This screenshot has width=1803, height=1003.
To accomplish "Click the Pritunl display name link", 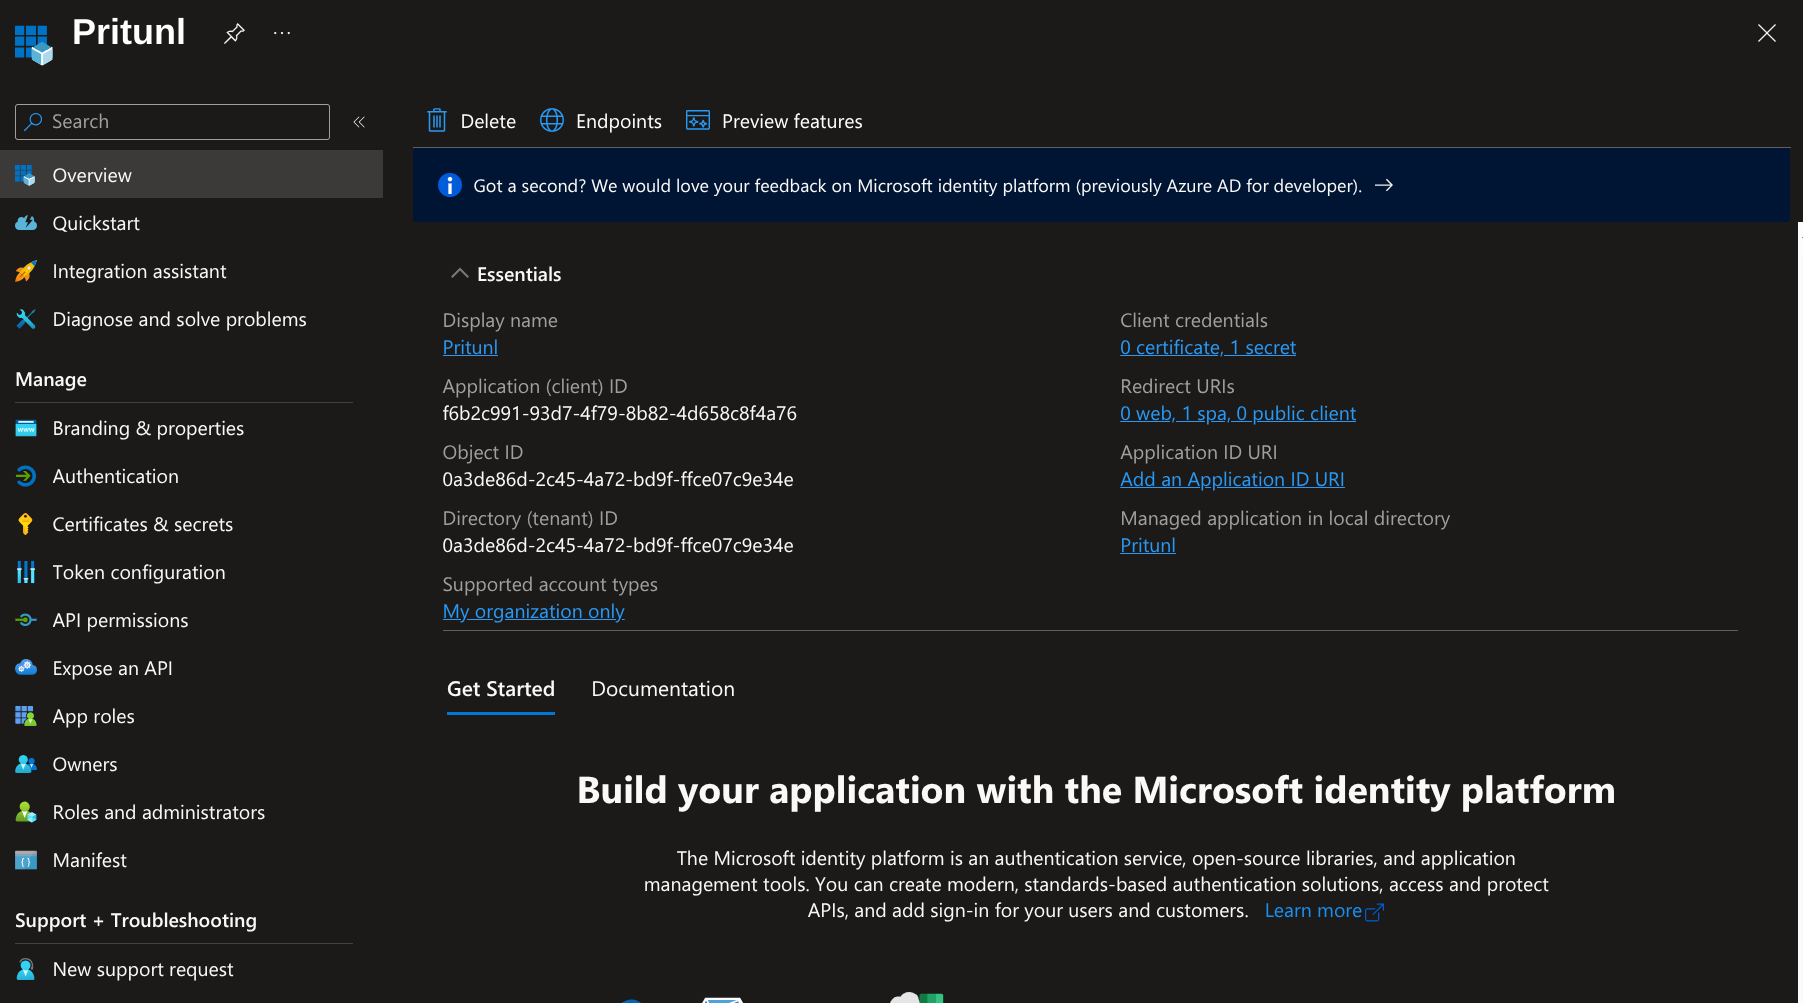I will (x=470, y=347).
